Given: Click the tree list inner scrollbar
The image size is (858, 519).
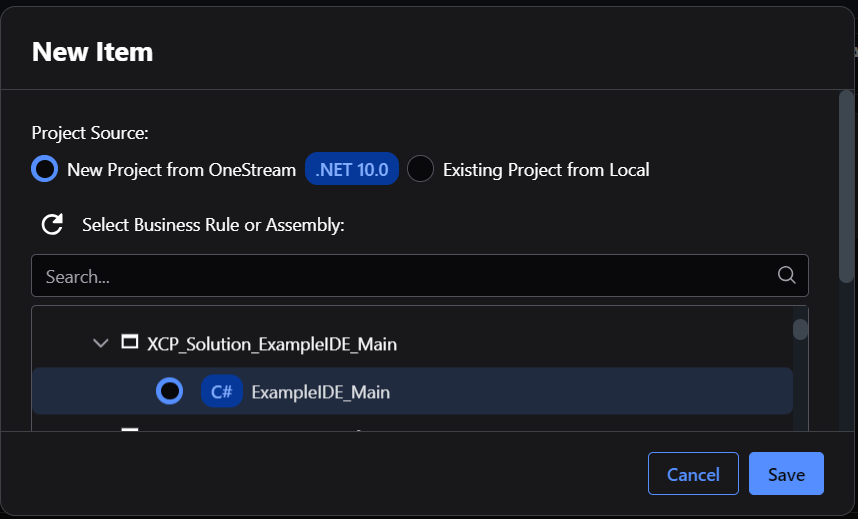Looking at the screenshot, I should [801, 329].
